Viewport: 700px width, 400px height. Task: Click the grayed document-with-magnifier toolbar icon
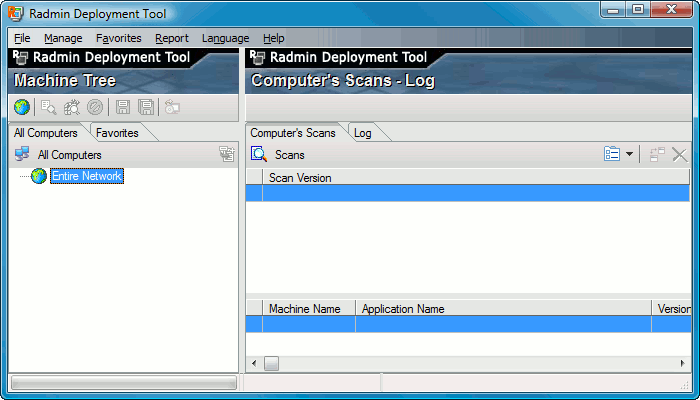(48, 107)
